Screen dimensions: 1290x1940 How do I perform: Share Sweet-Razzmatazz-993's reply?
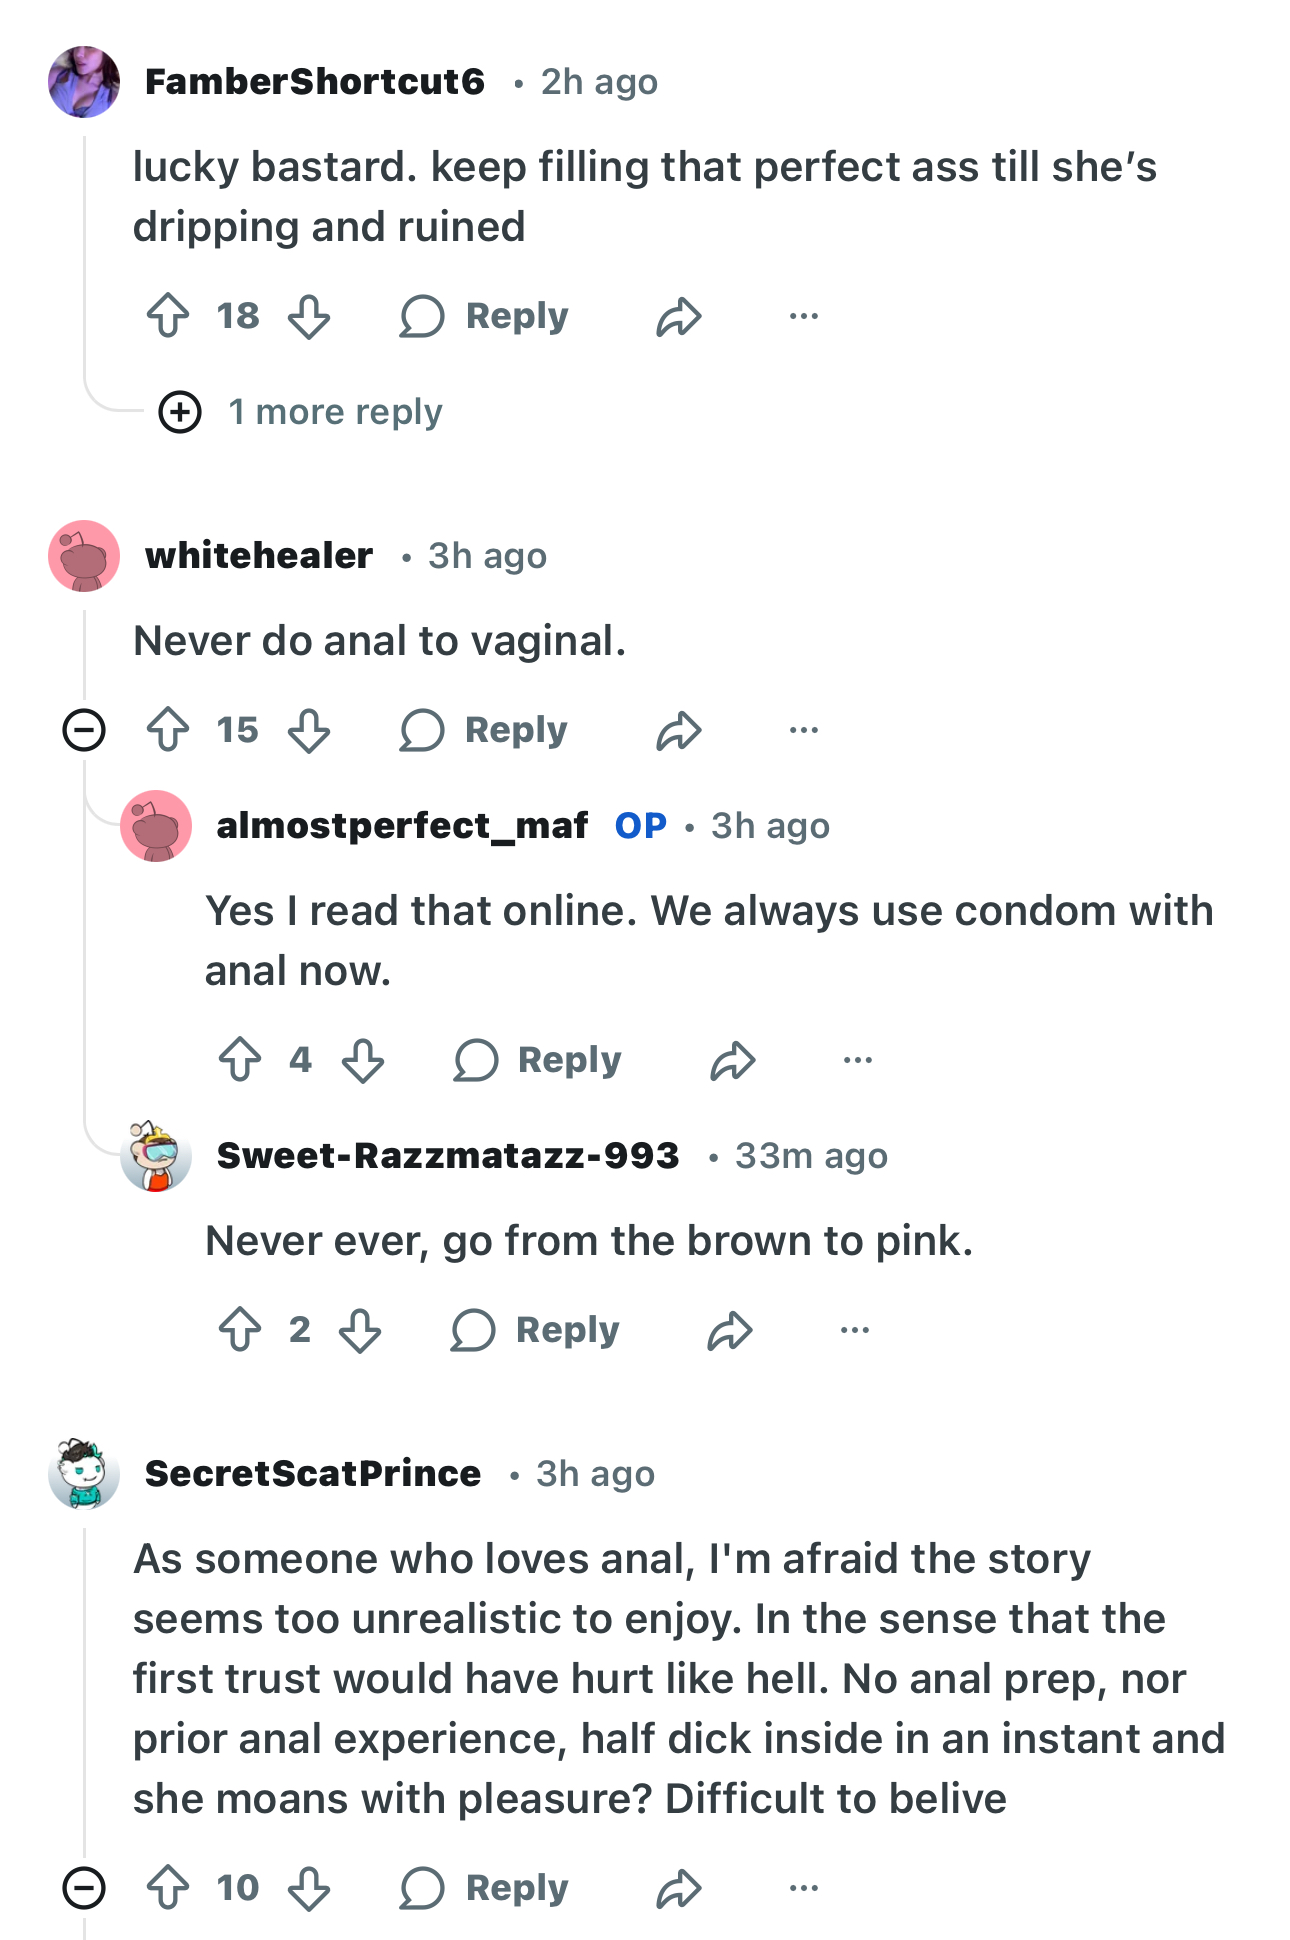730,1330
